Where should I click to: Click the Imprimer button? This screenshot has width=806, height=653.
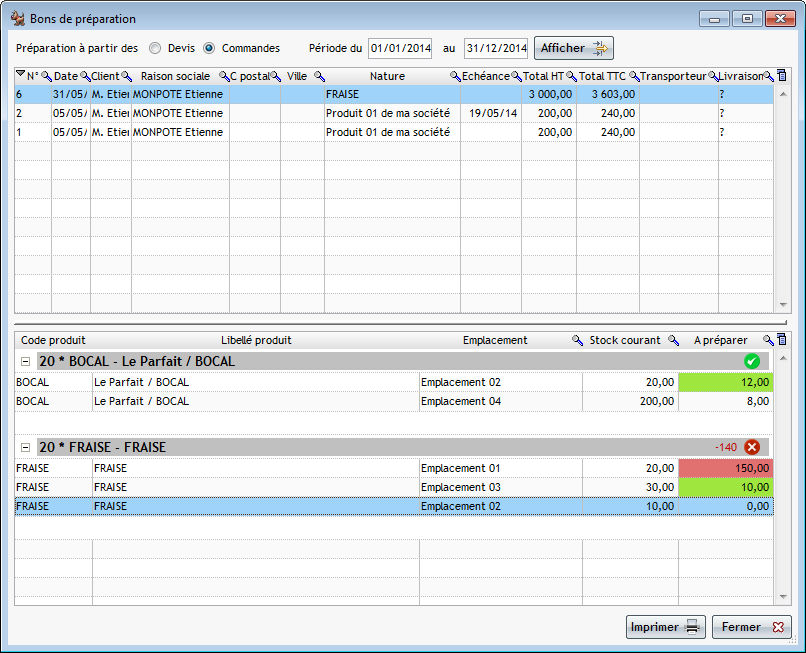click(x=665, y=627)
